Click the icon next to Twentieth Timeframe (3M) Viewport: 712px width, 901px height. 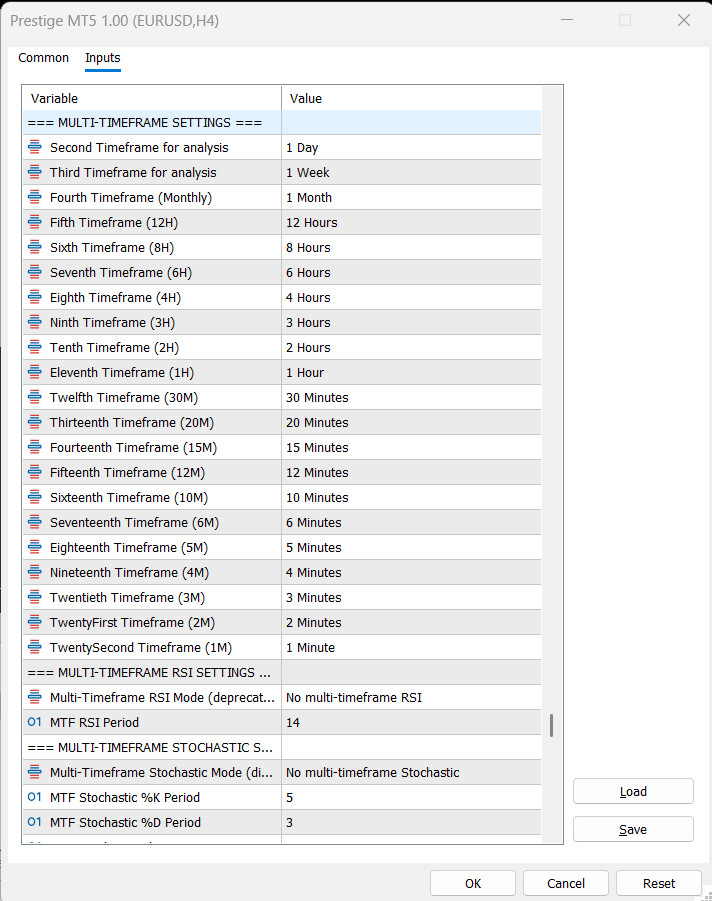34,597
